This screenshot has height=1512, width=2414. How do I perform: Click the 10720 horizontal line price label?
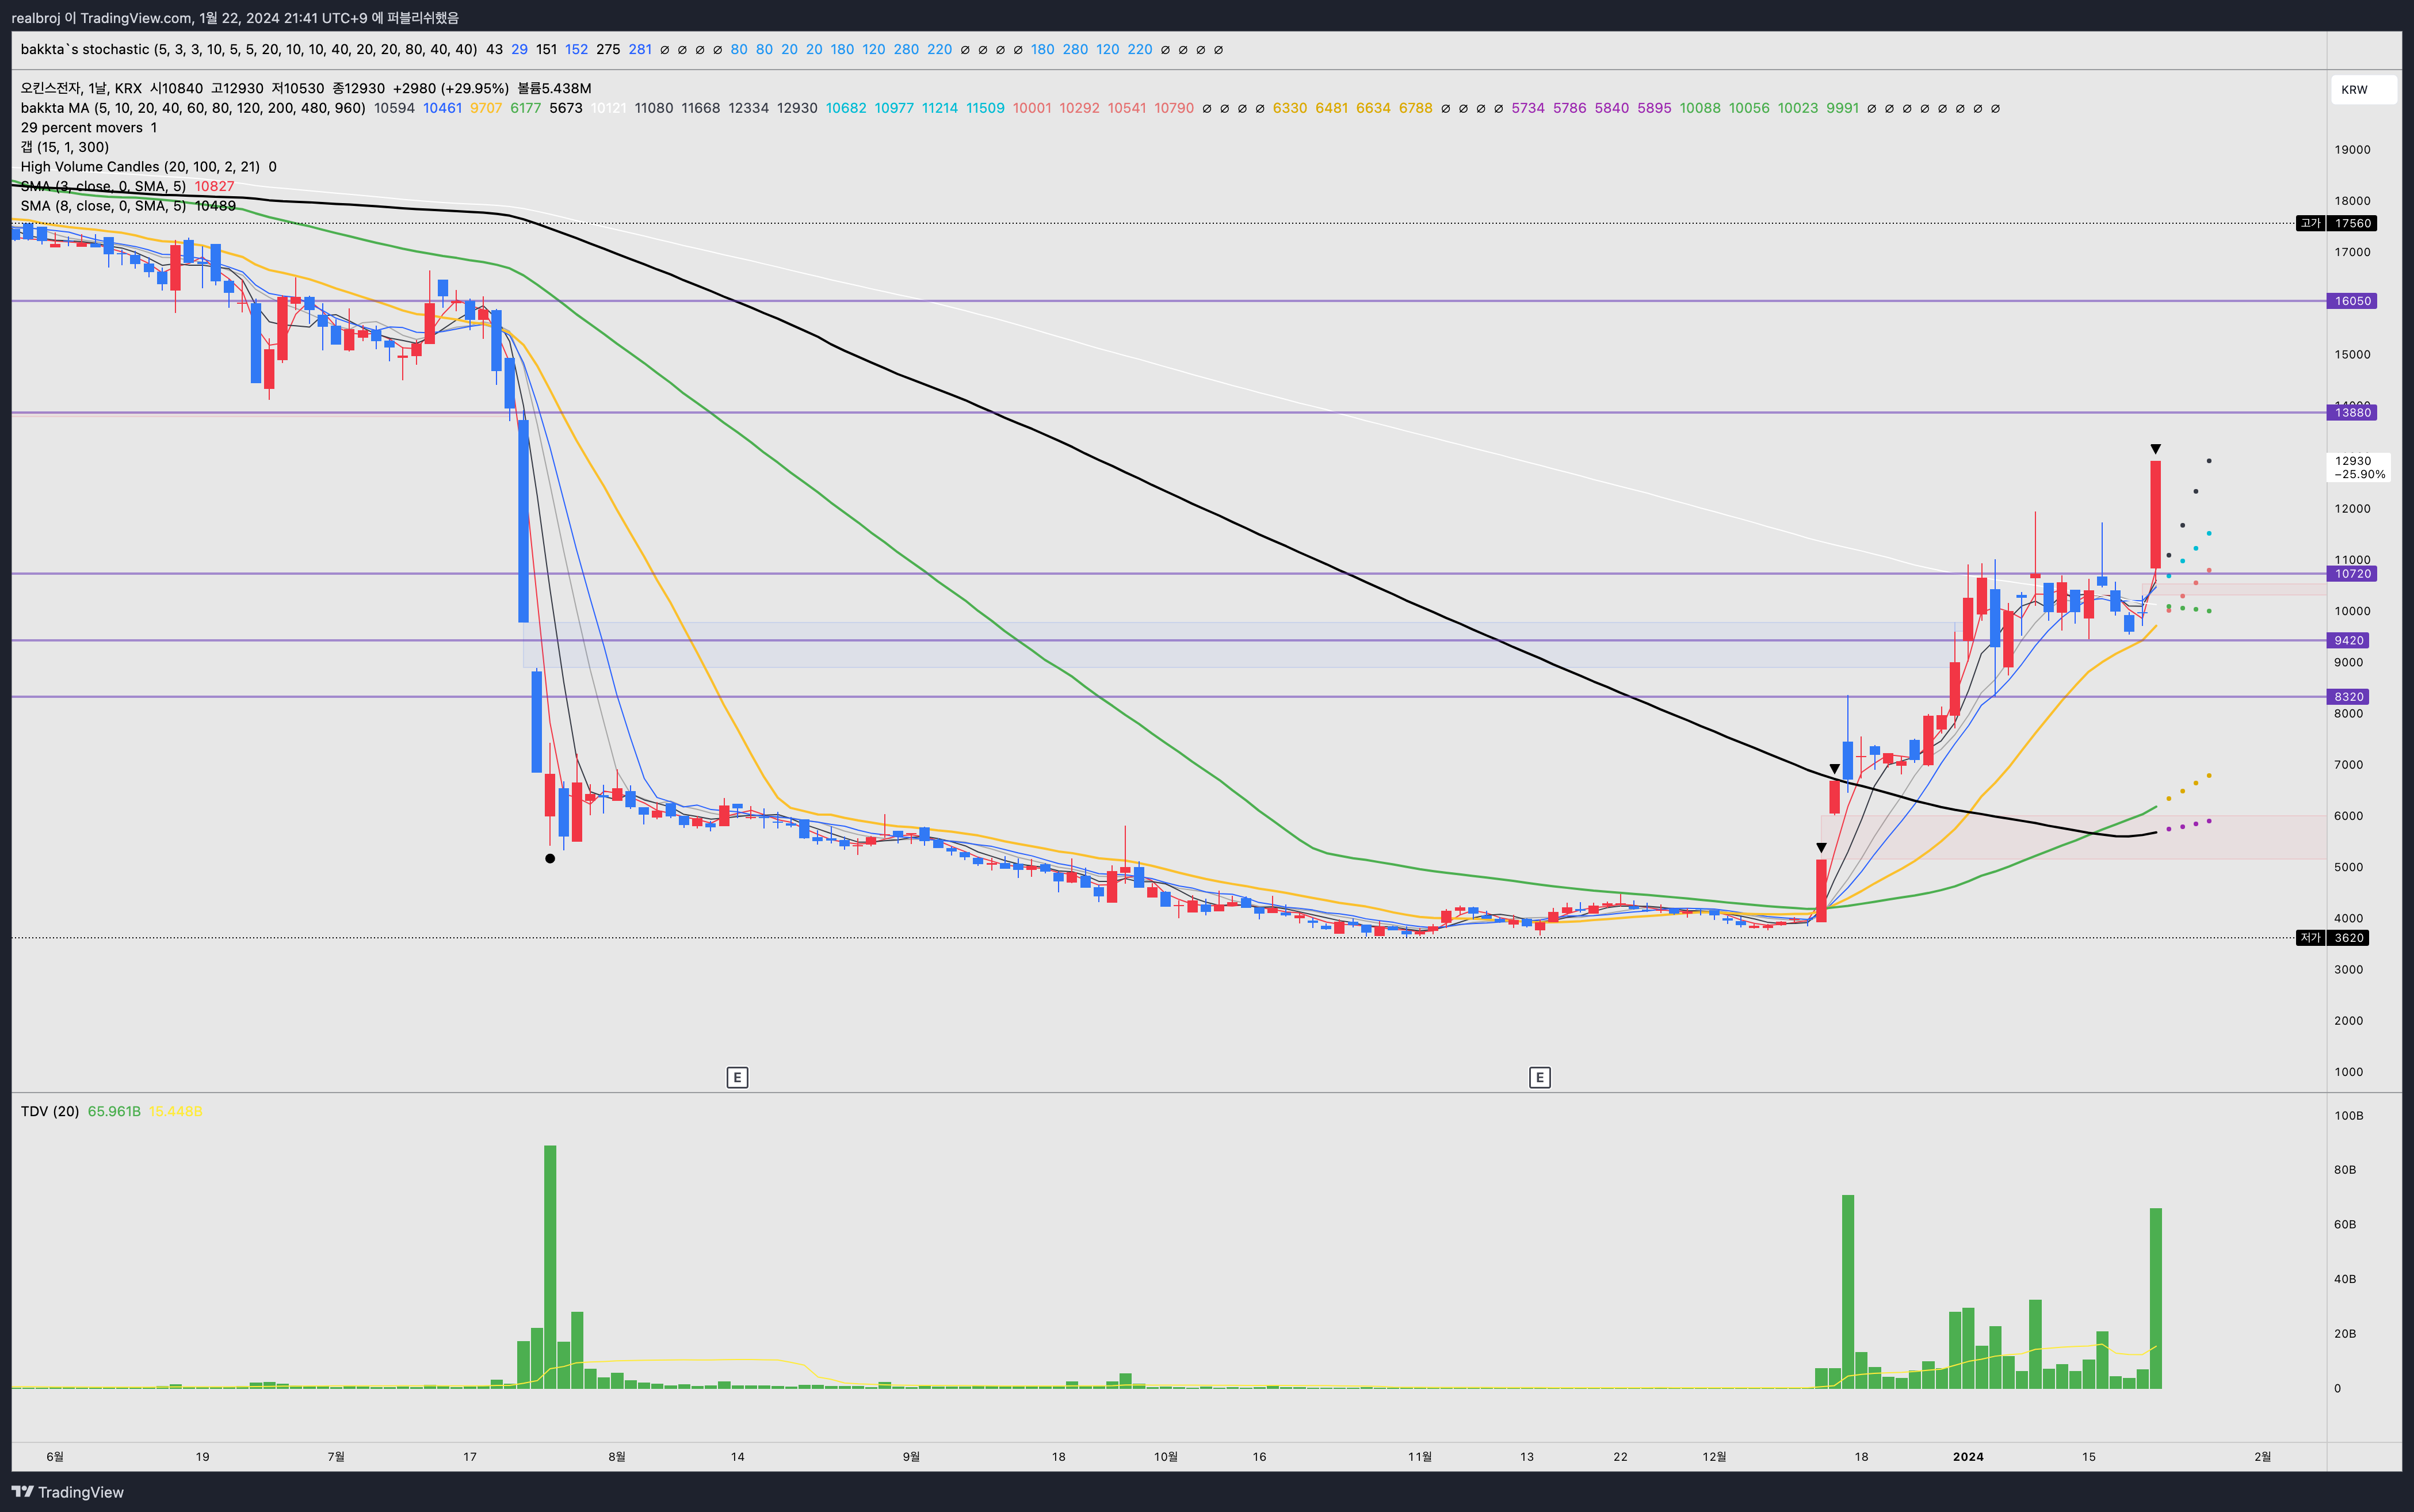pos(2352,574)
